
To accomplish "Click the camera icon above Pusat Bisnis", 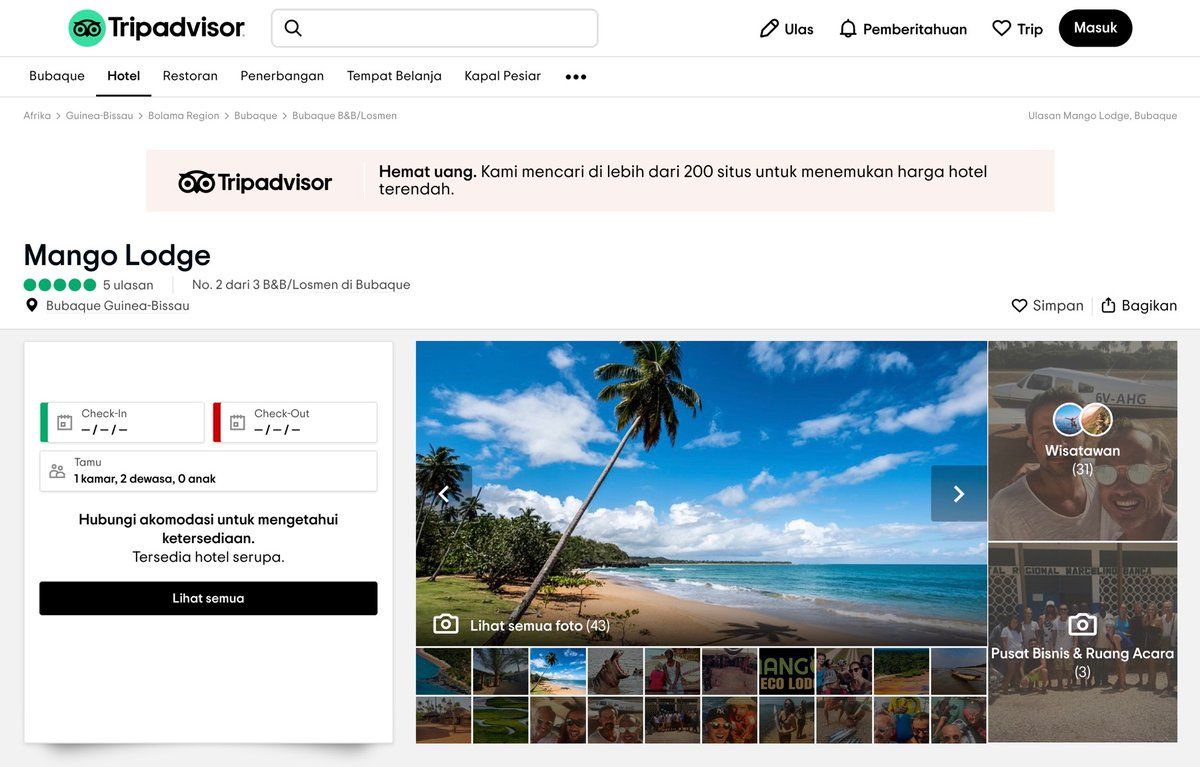I will pos(1082,625).
